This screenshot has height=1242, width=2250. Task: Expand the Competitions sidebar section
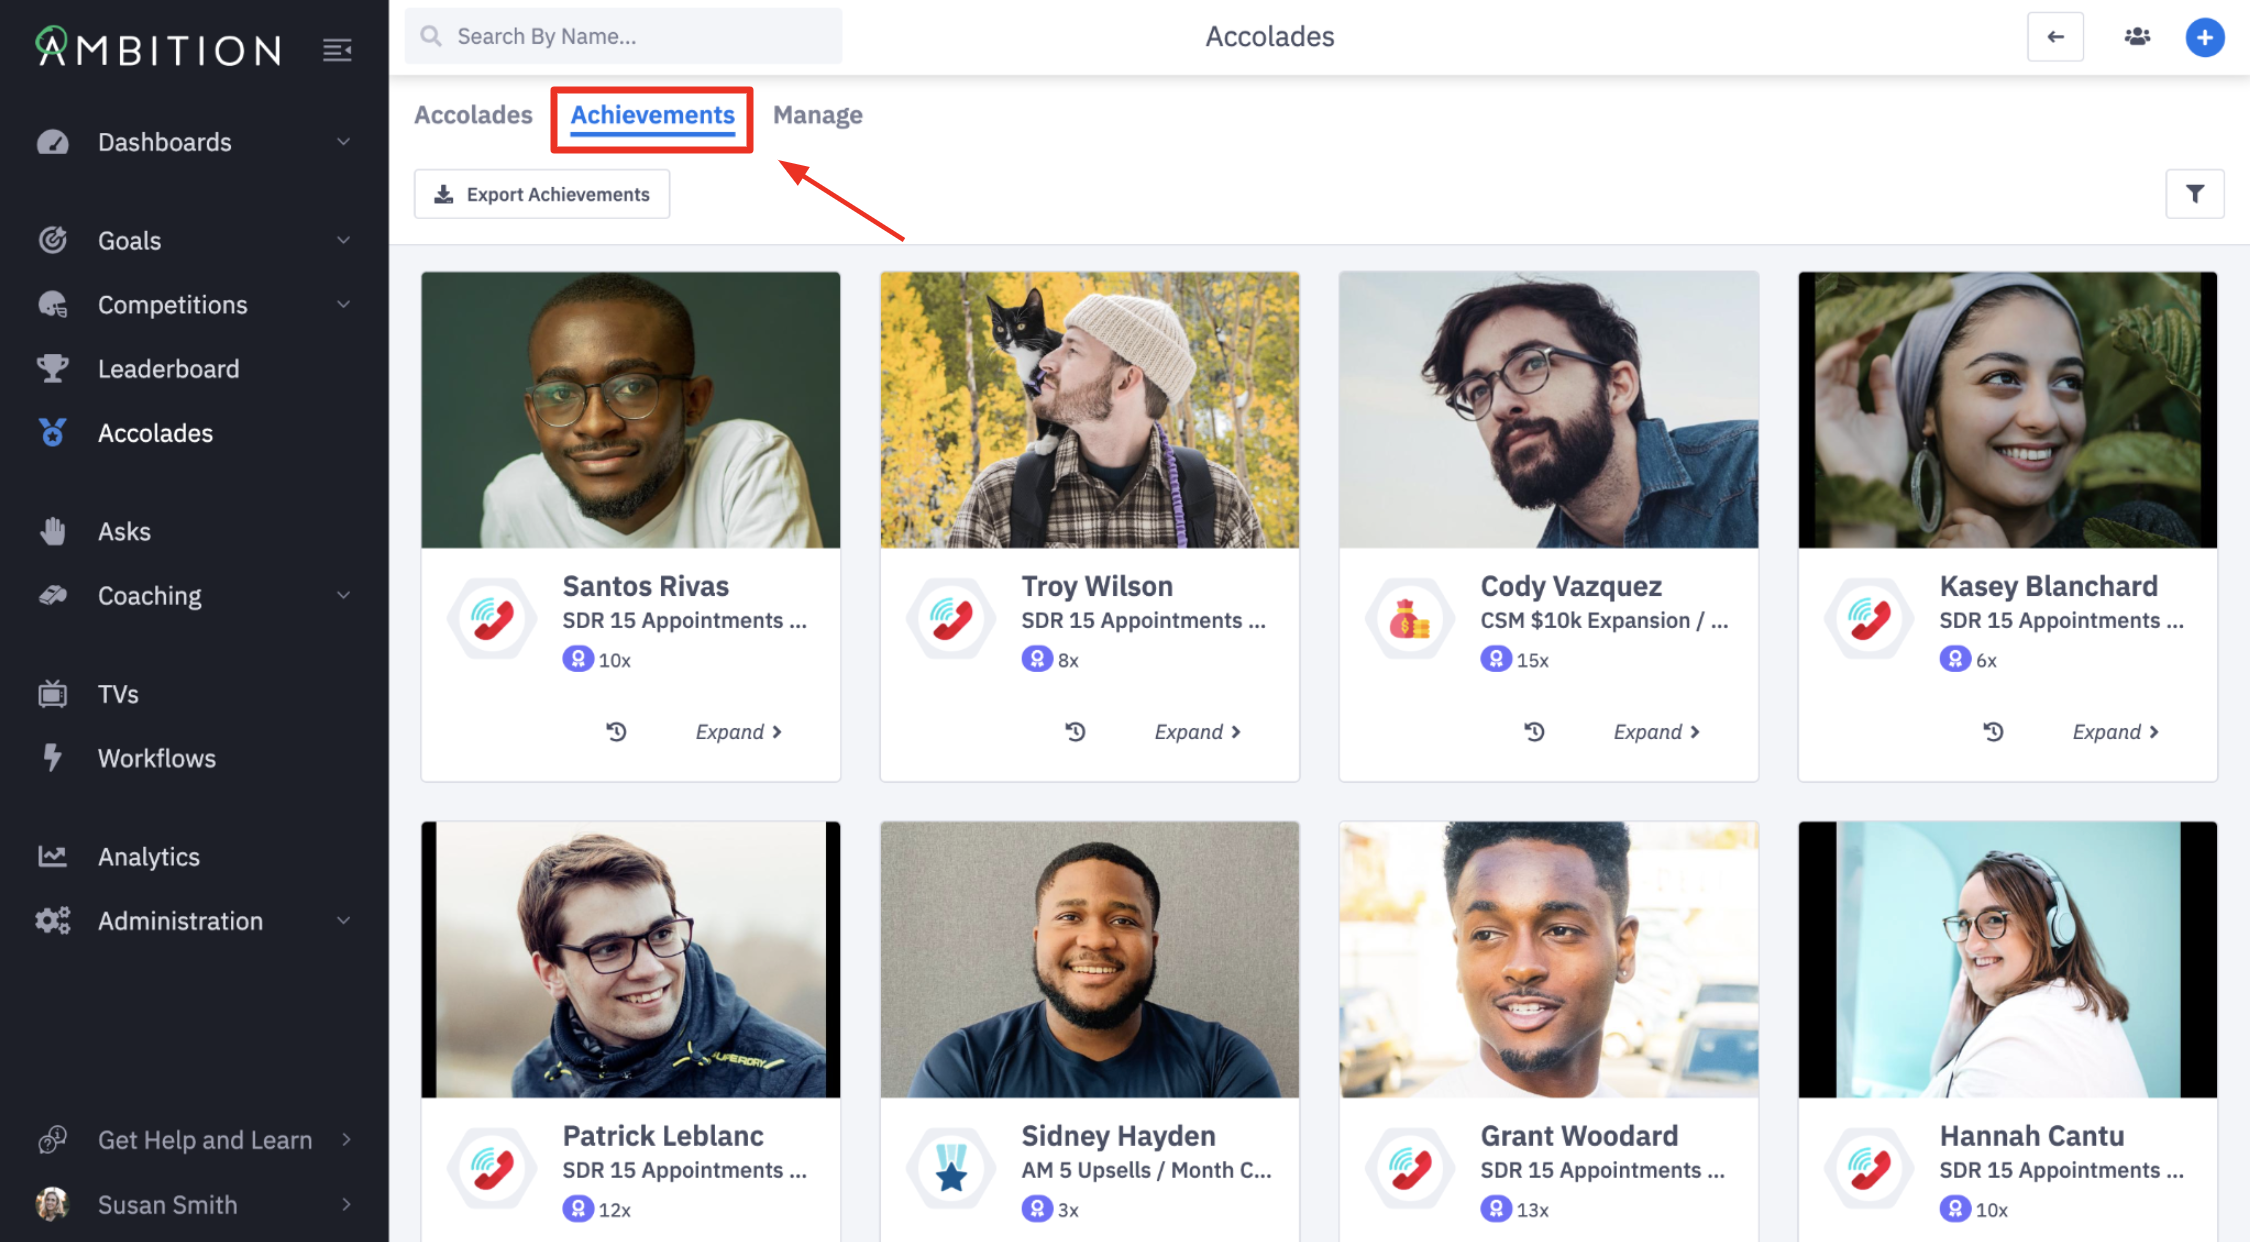coord(343,304)
